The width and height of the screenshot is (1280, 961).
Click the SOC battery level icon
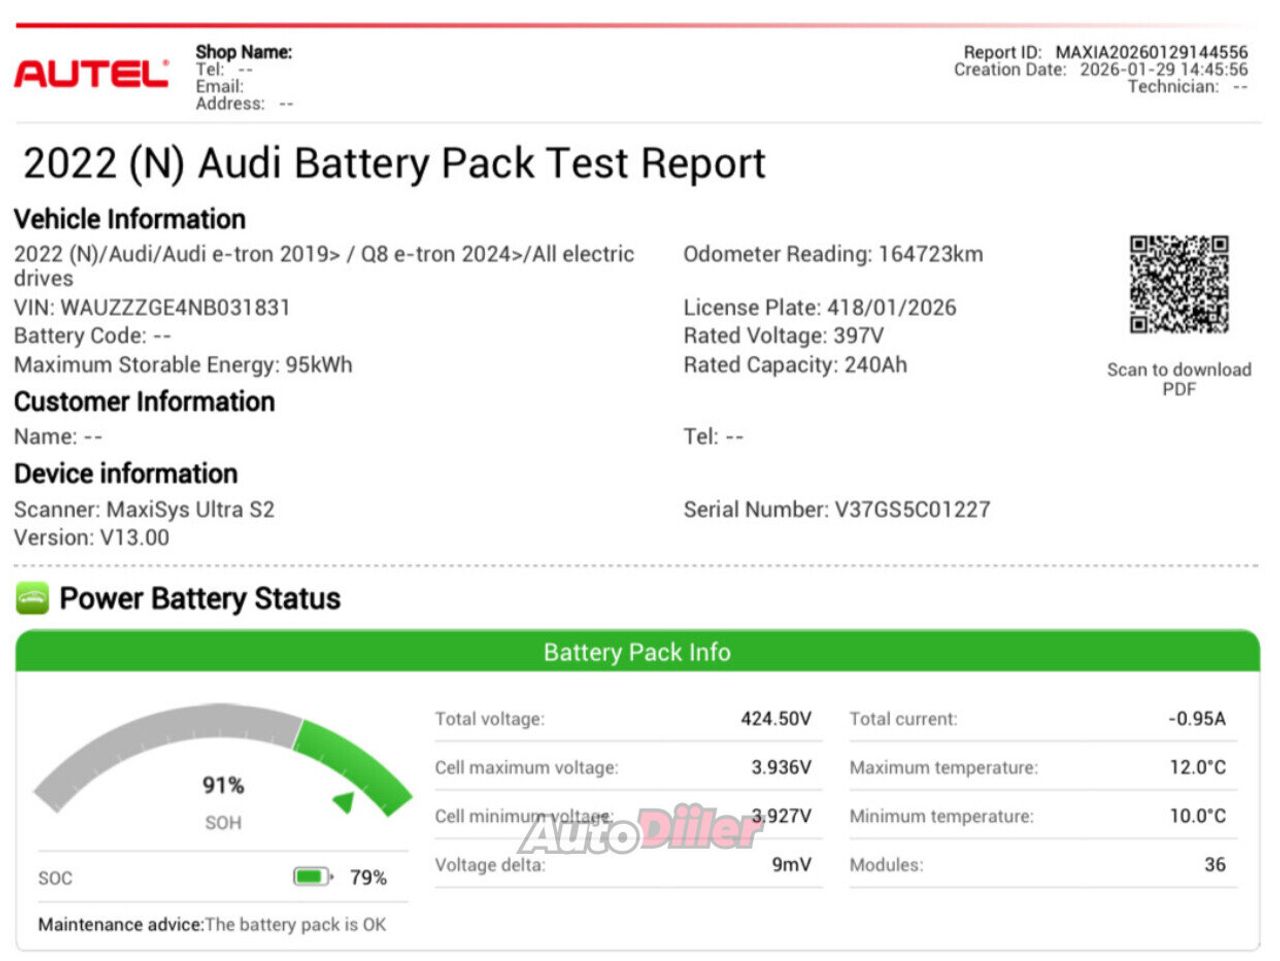[x=311, y=877]
